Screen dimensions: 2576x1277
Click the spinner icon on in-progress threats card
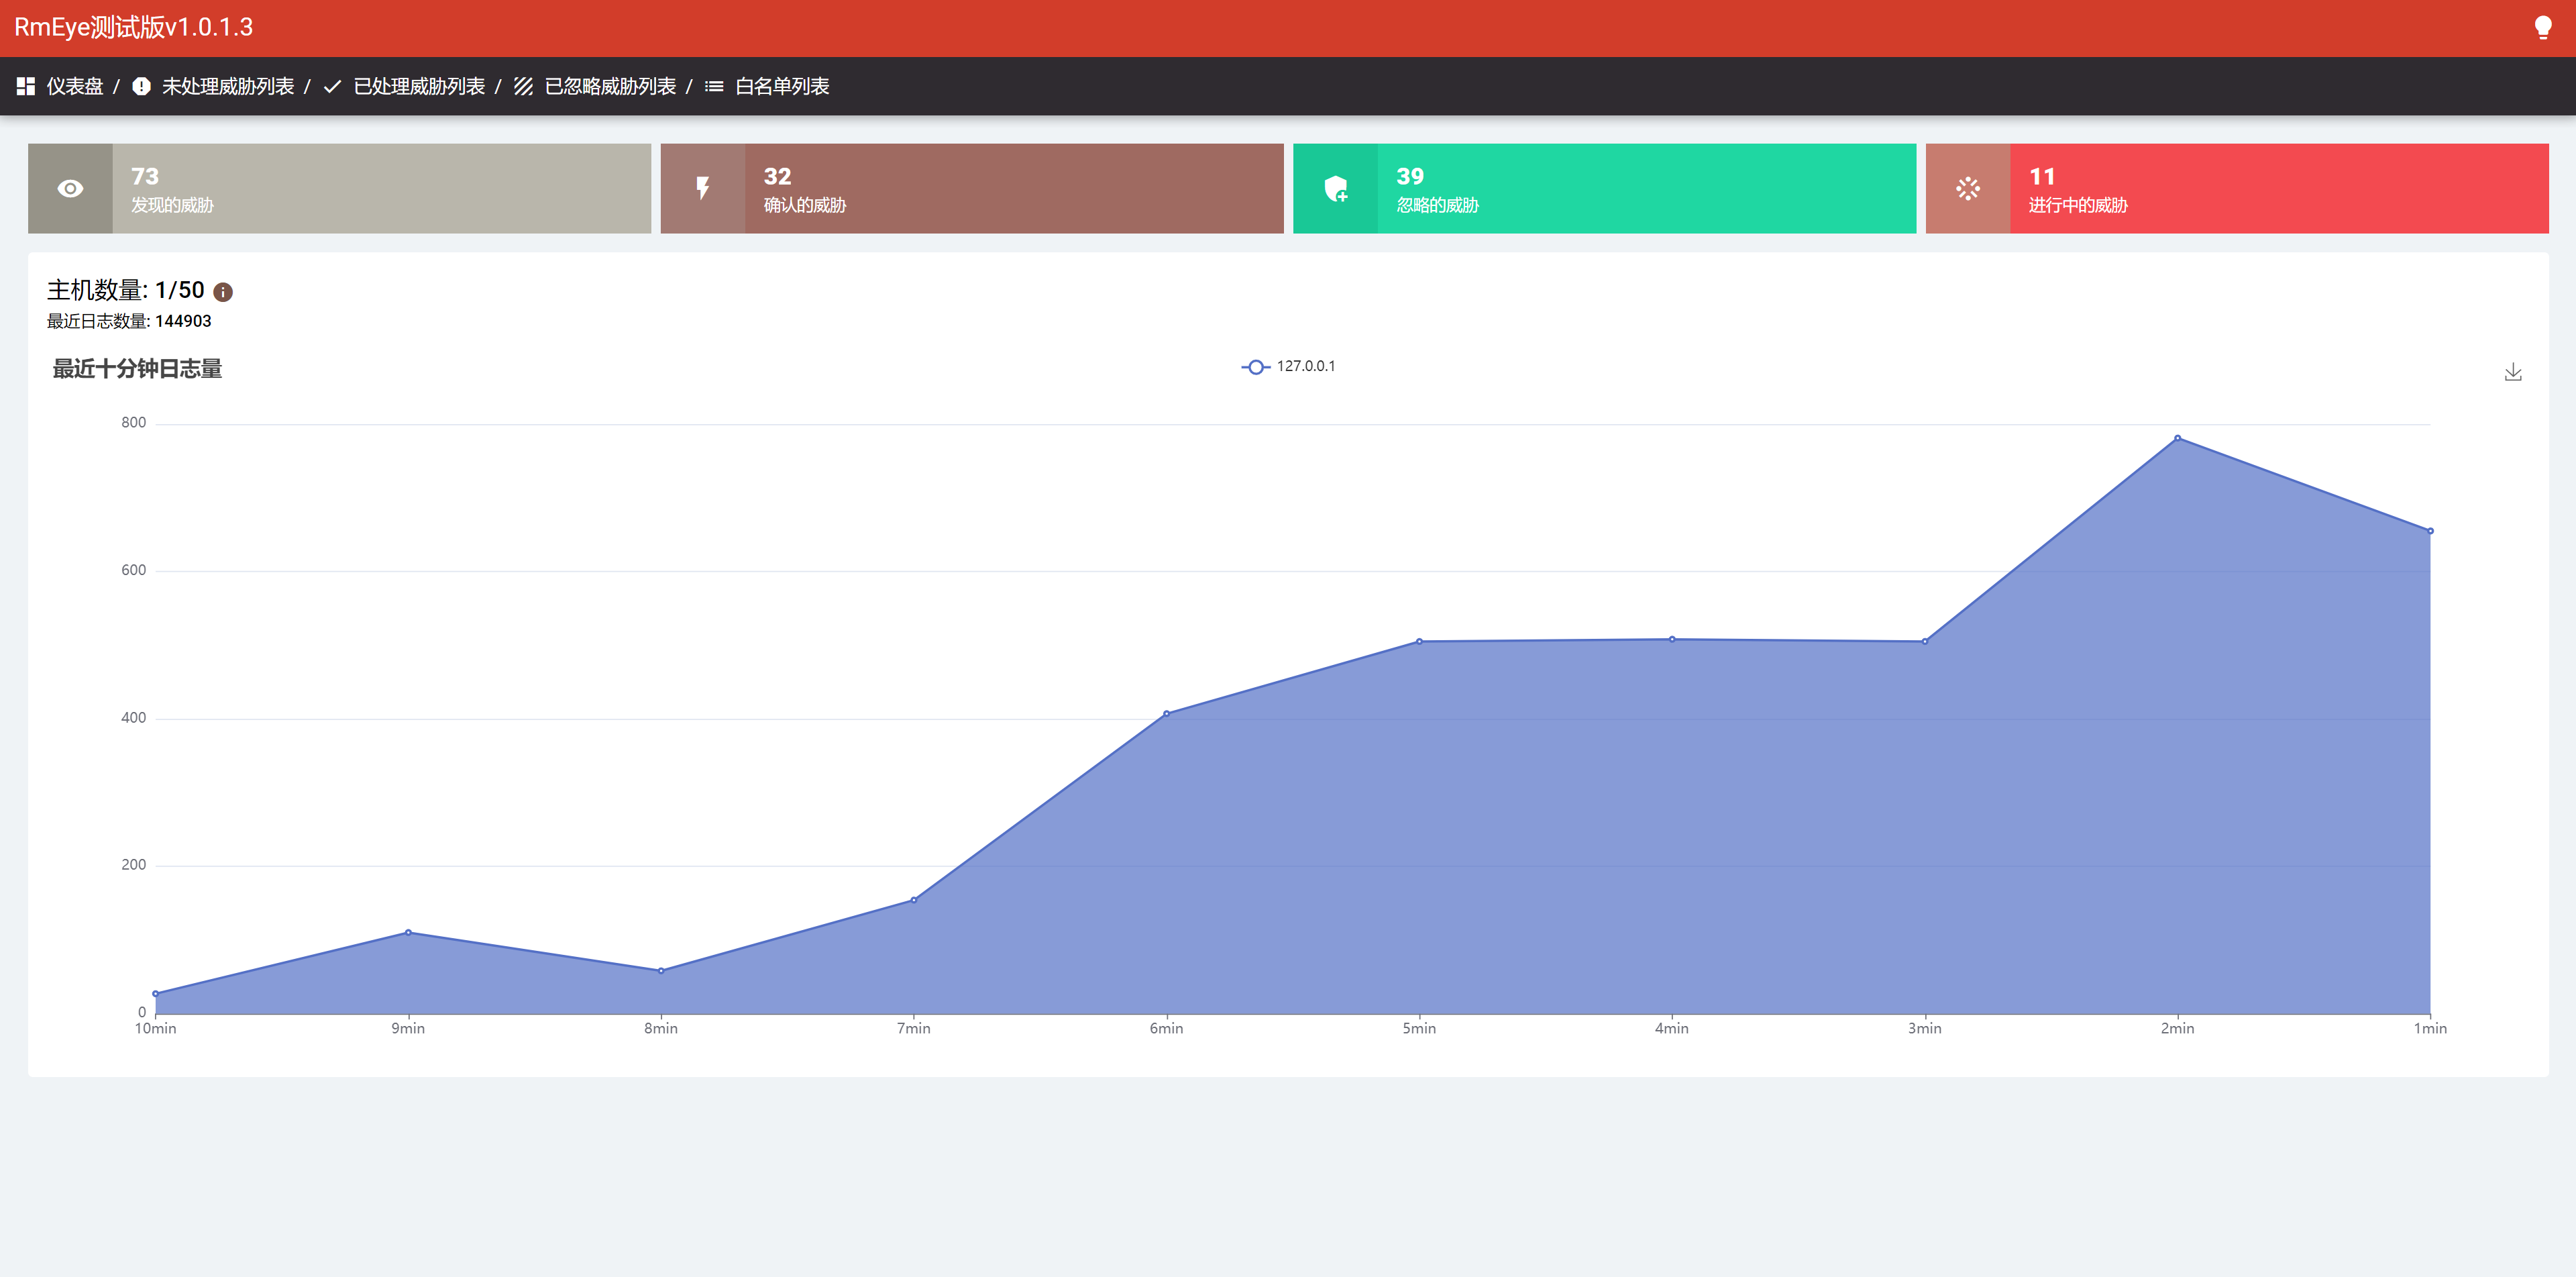pos(1967,189)
